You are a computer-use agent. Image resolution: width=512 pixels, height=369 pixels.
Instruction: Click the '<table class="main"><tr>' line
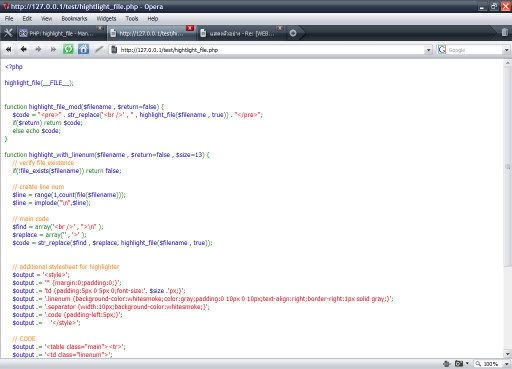[69, 347]
